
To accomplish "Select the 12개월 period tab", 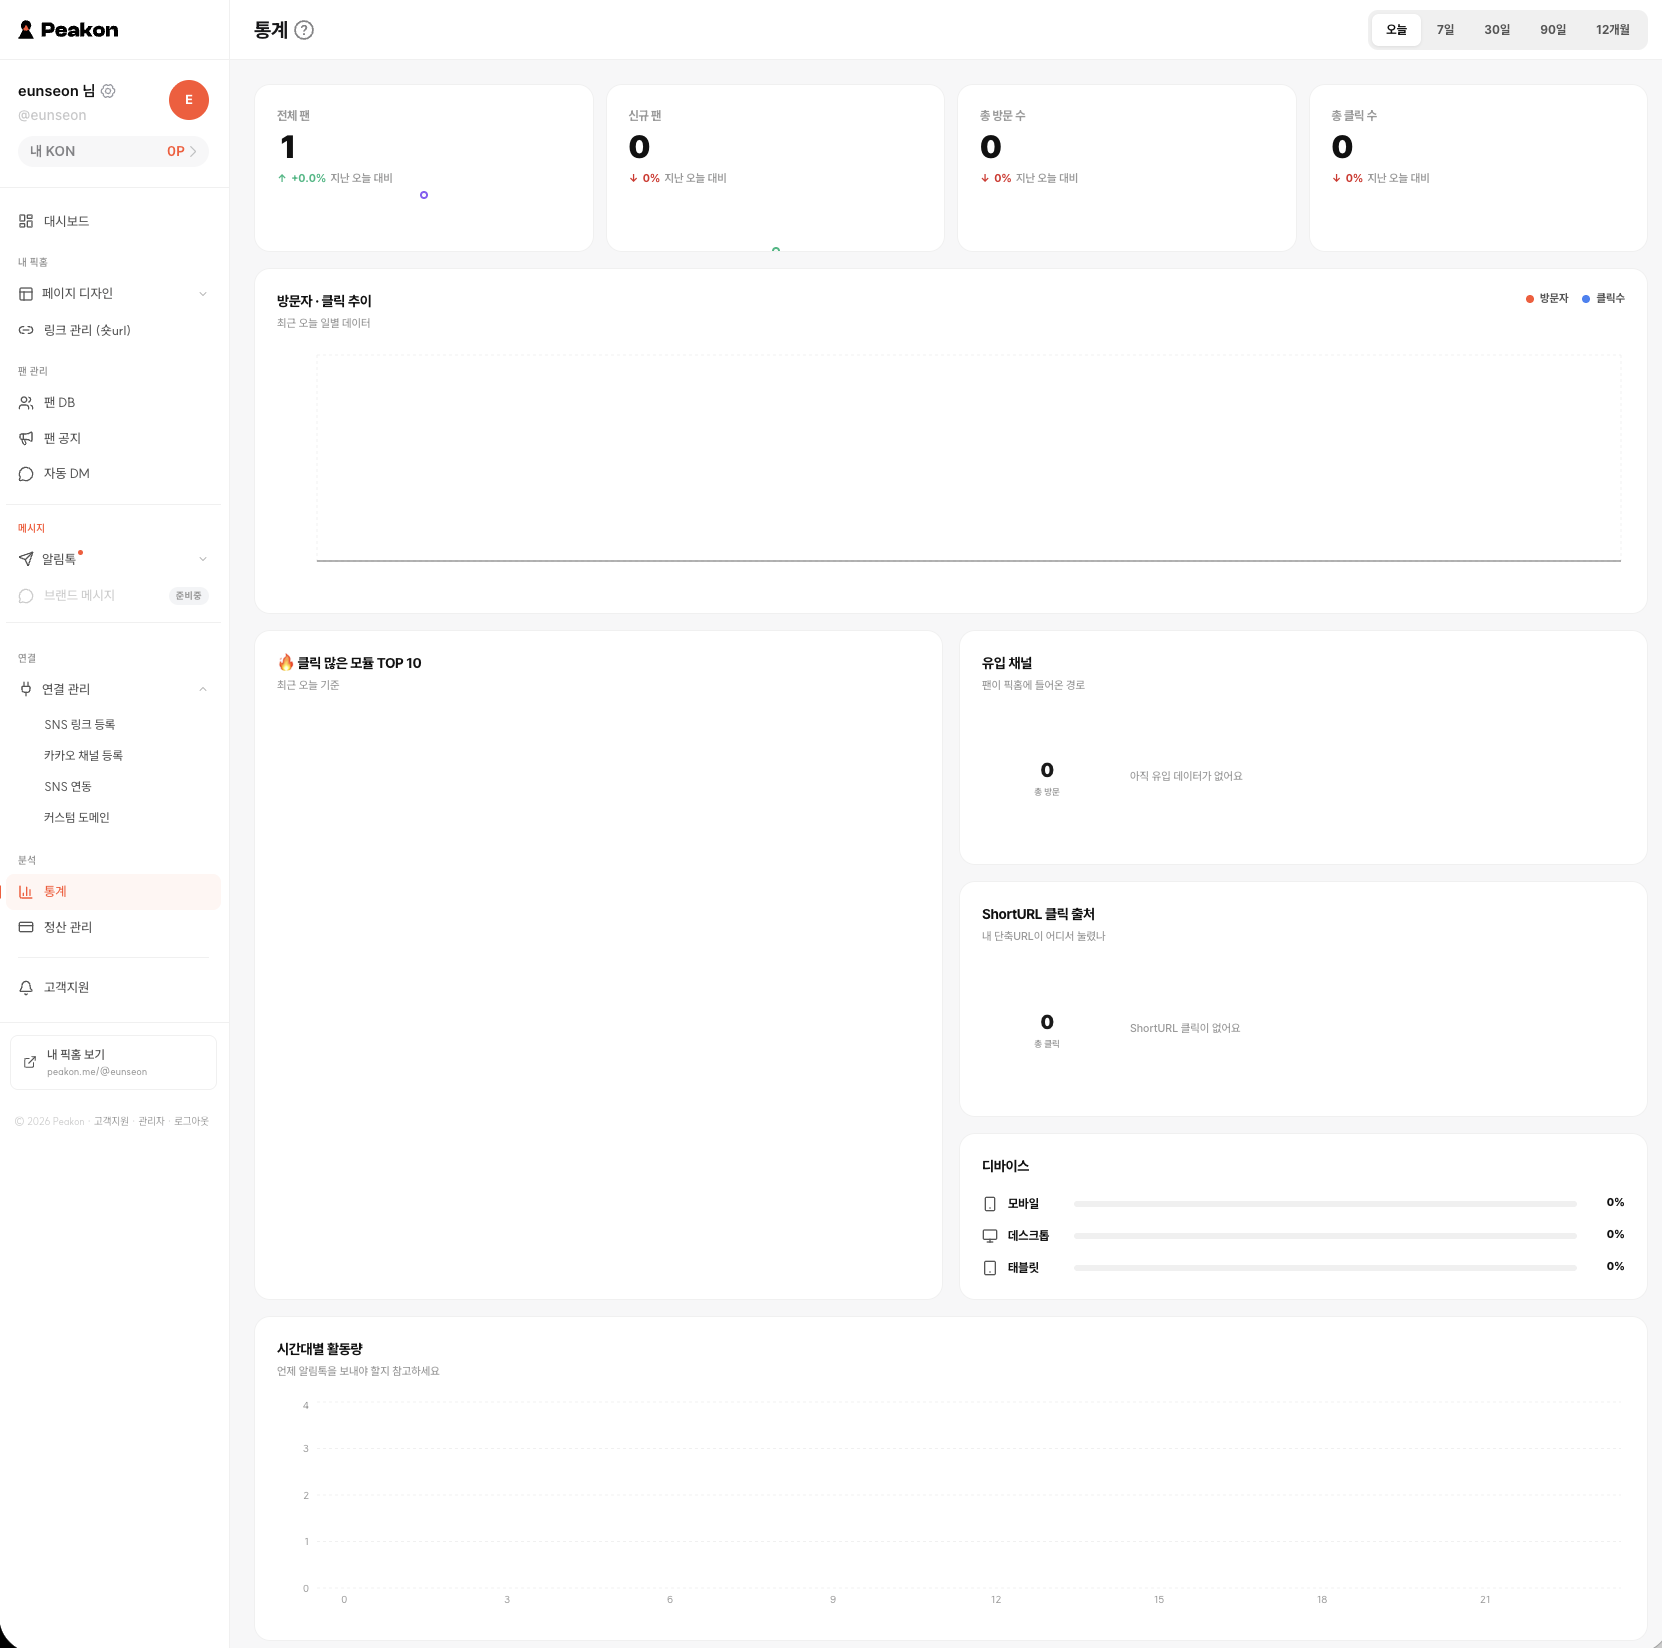I will coord(1612,30).
